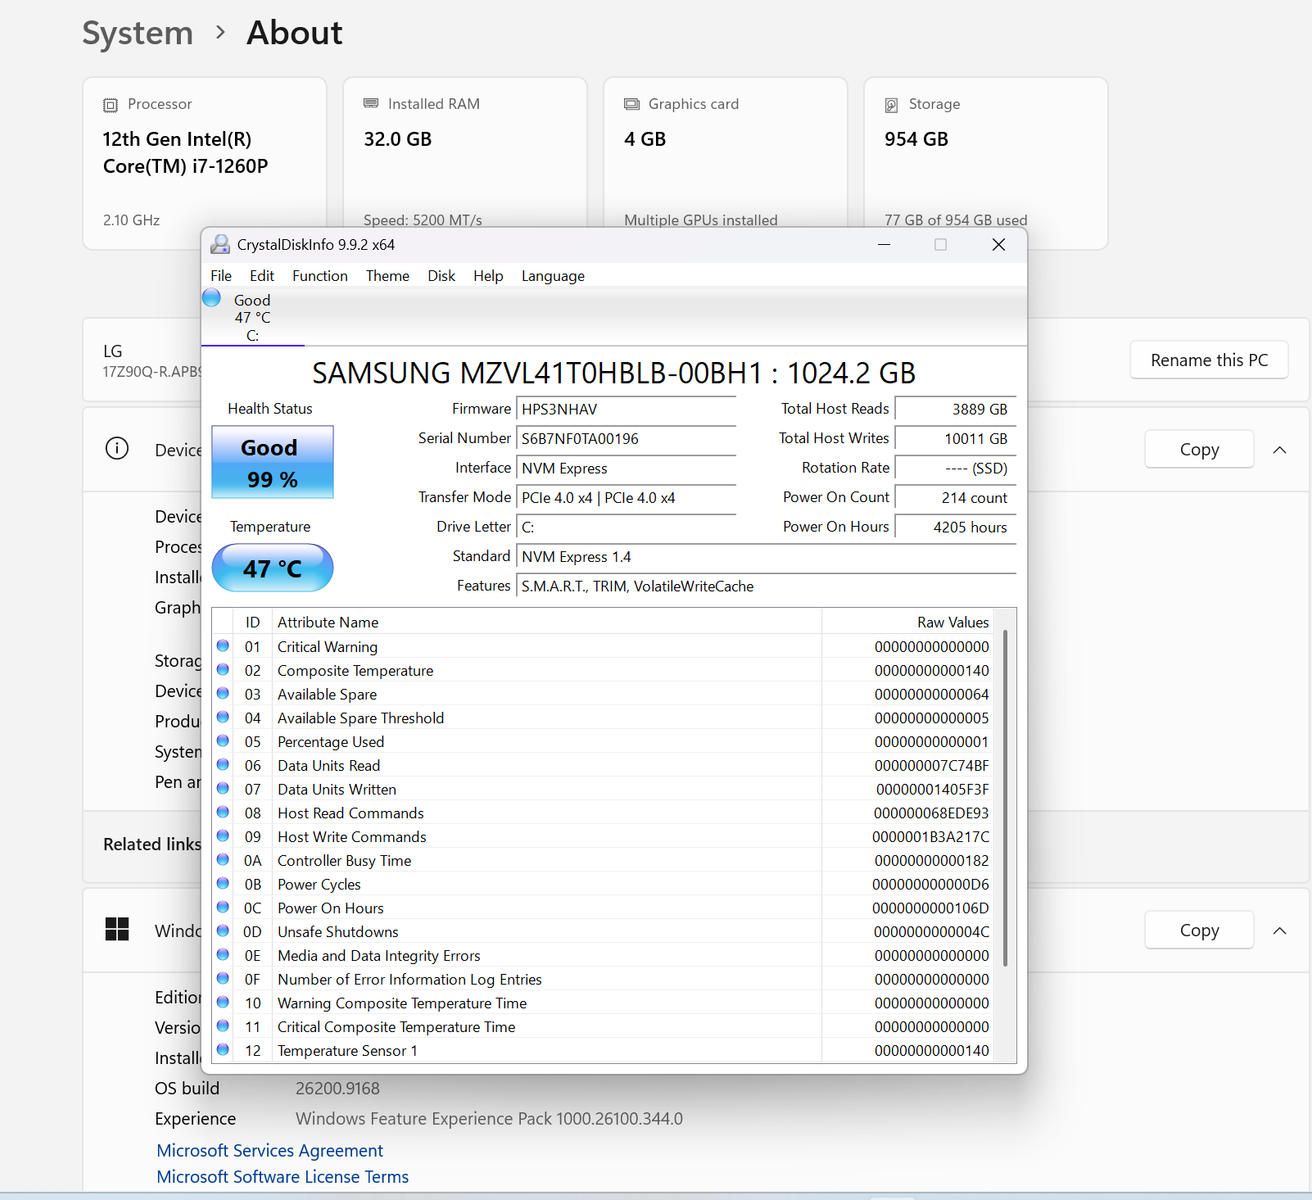1312x1200 pixels.
Task: Go back to System via breadcrumb
Action: click(138, 33)
